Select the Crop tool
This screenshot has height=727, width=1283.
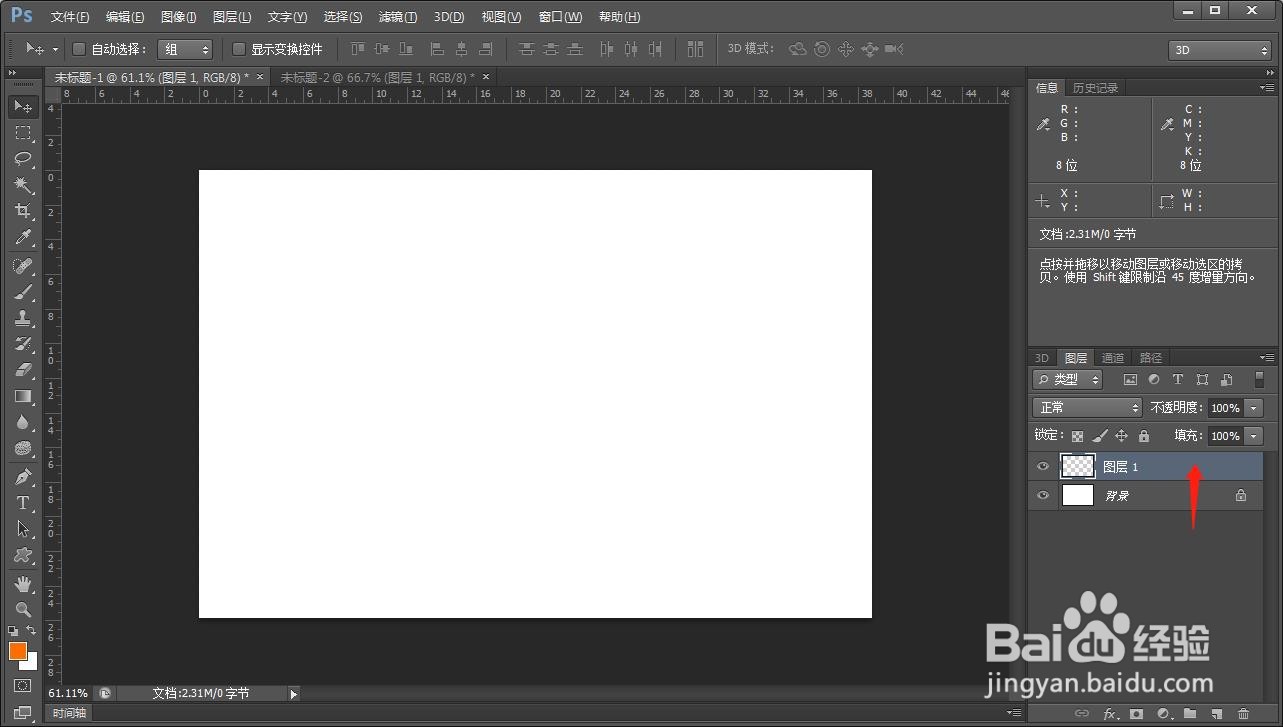pos(23,211)
